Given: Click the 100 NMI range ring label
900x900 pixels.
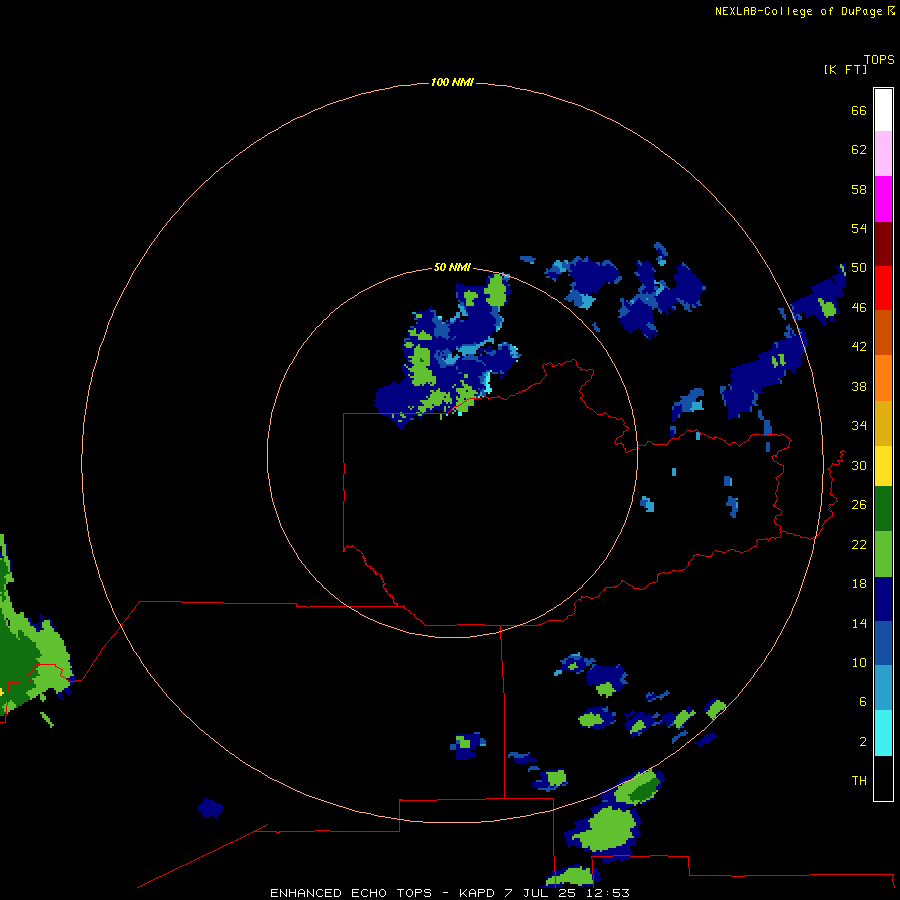Looking at the screenshot, I should coord(452,83).
